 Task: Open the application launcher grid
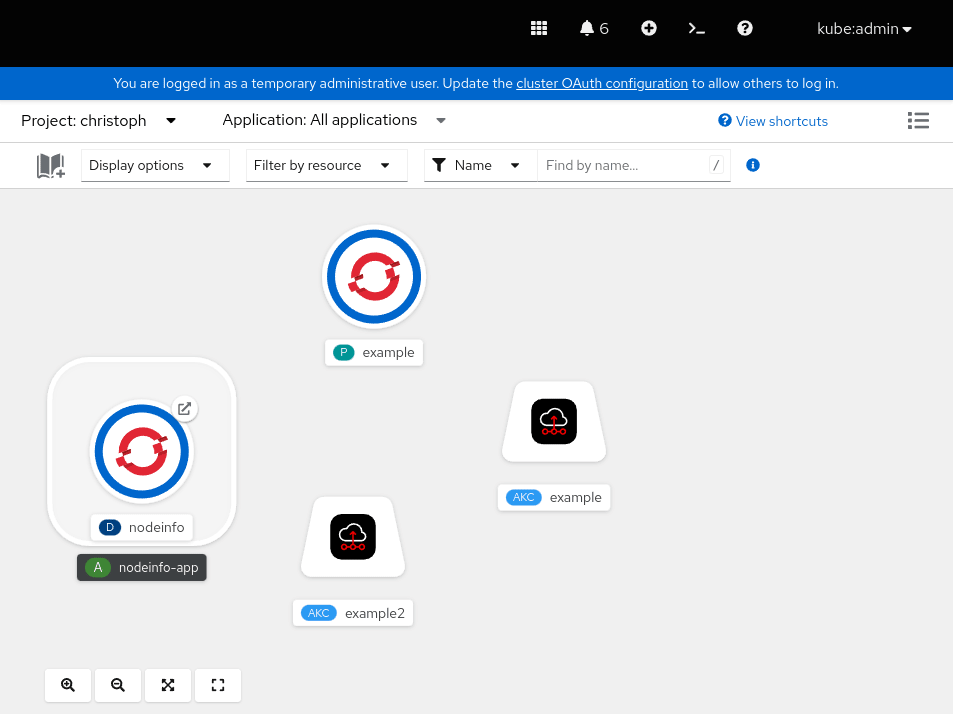coord(538,29)
